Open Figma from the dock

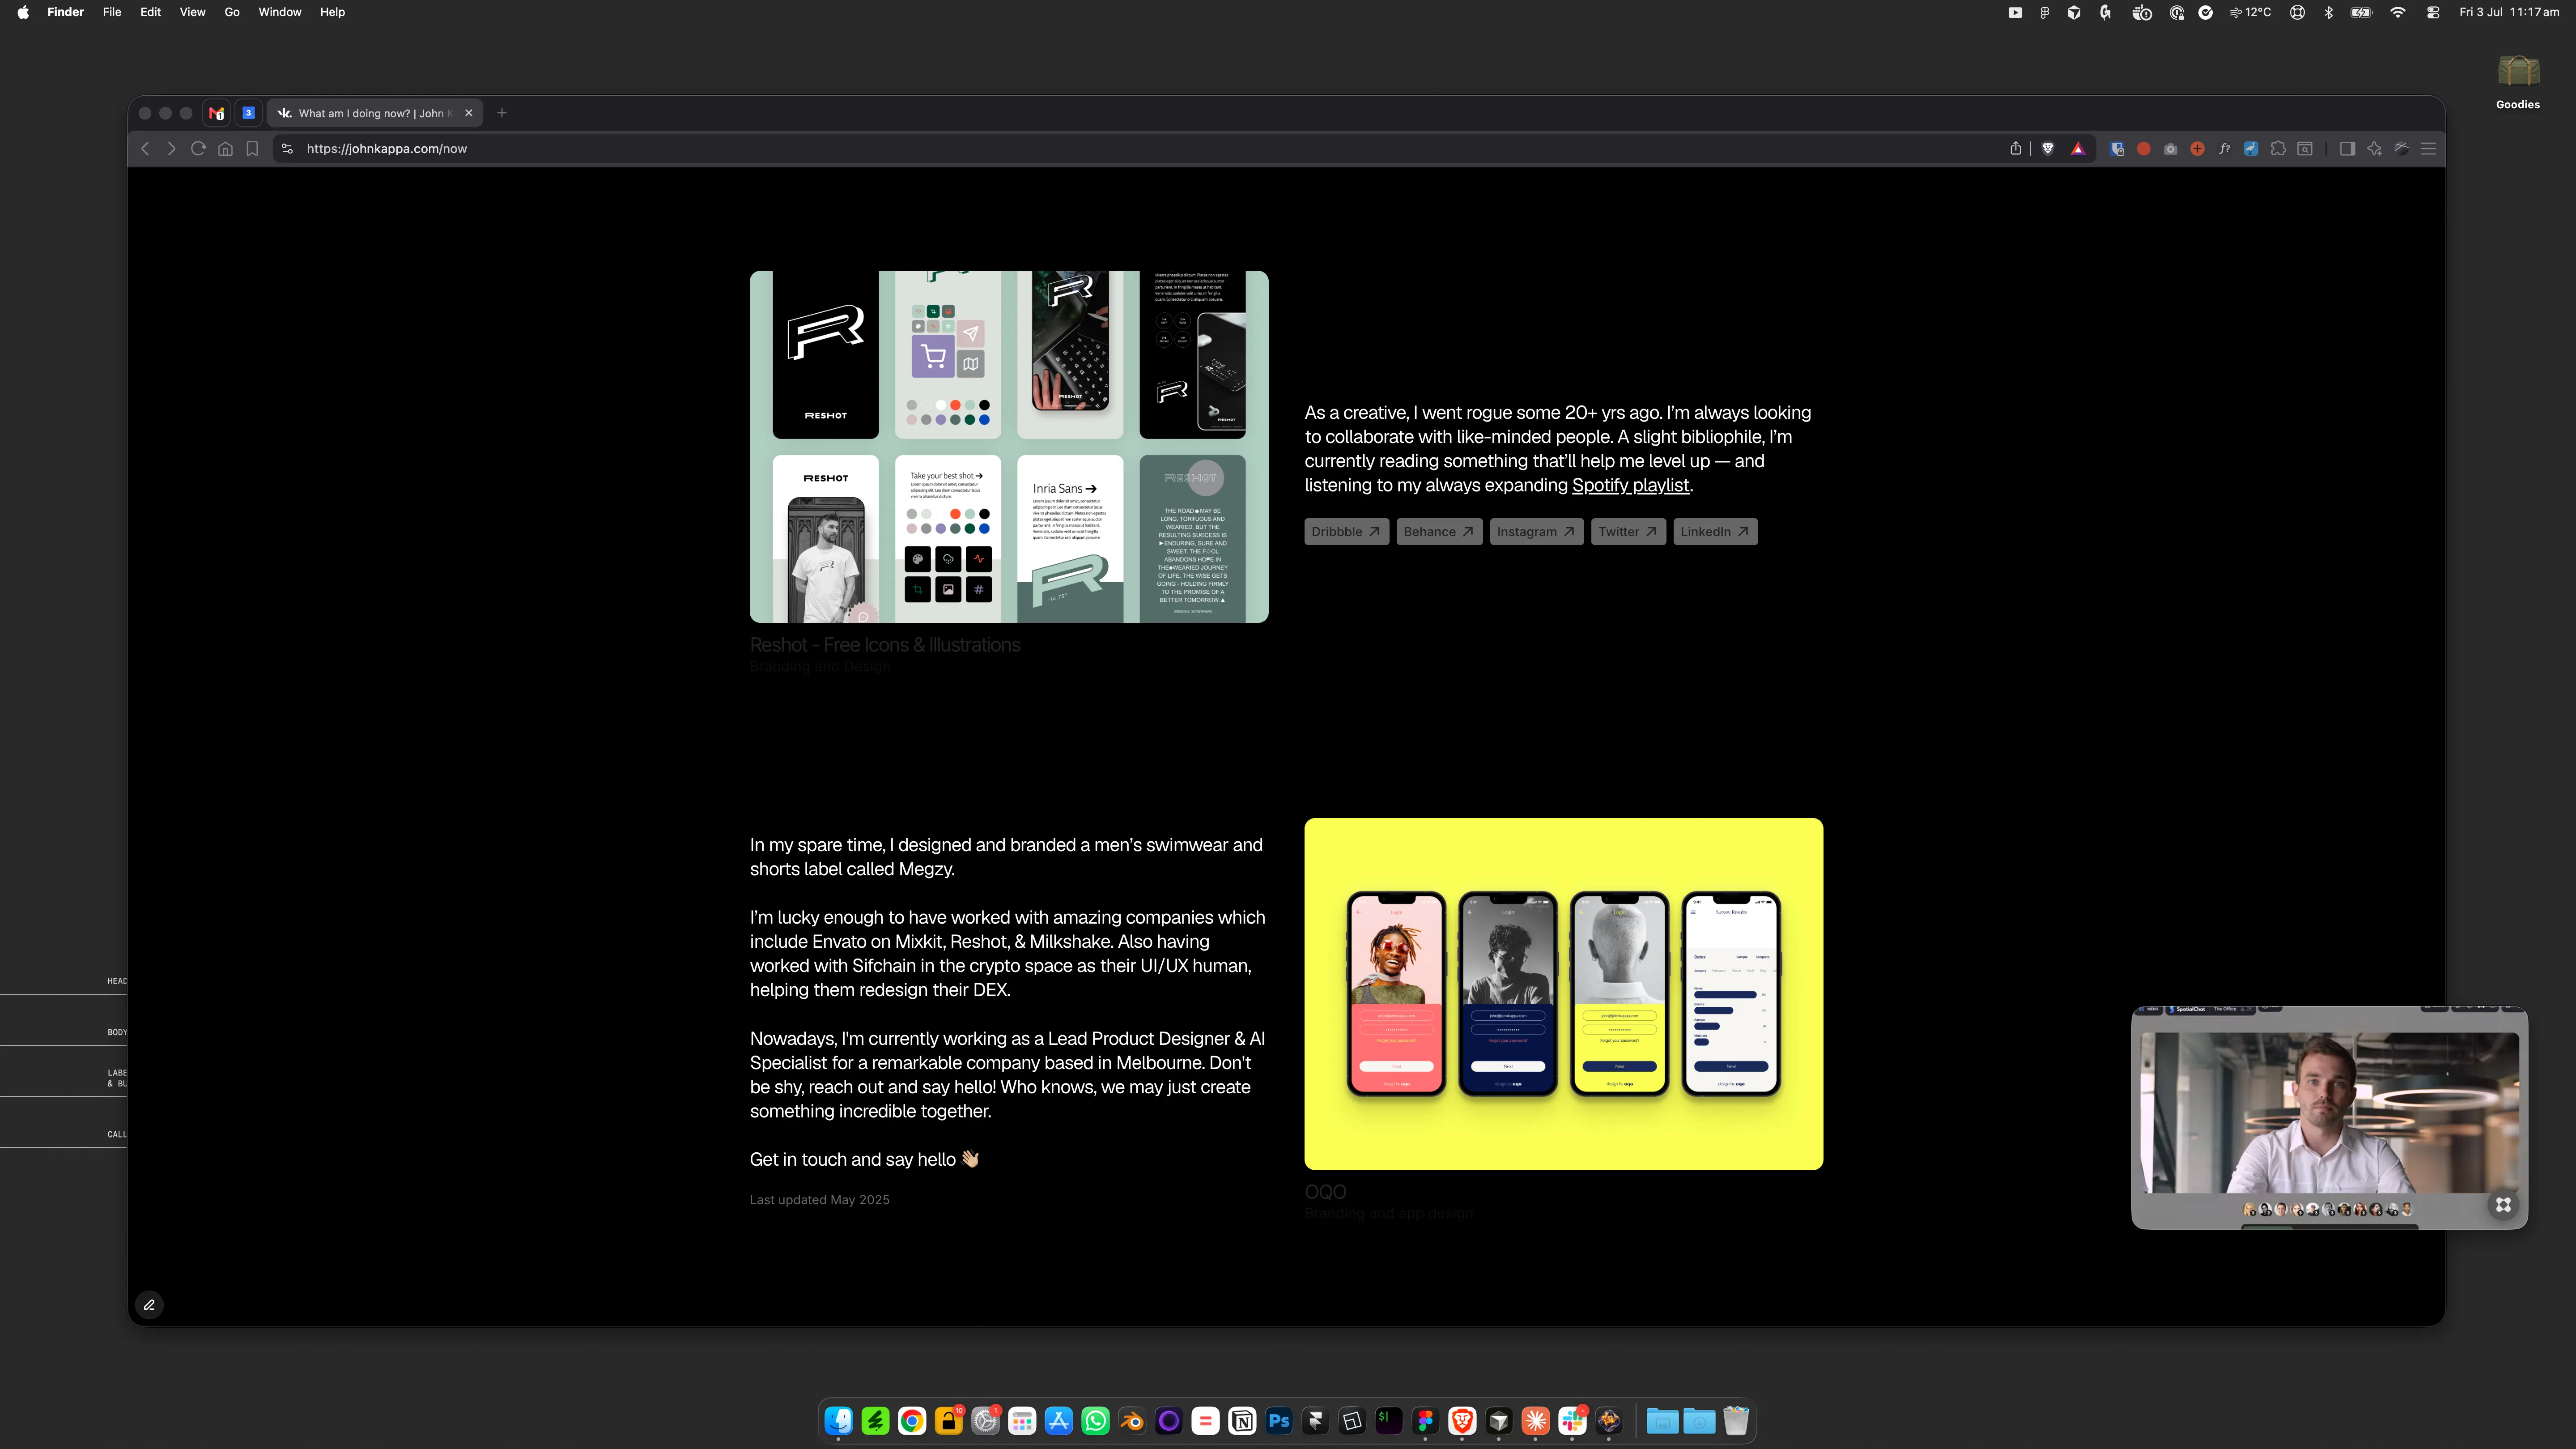(1426, 1421)
